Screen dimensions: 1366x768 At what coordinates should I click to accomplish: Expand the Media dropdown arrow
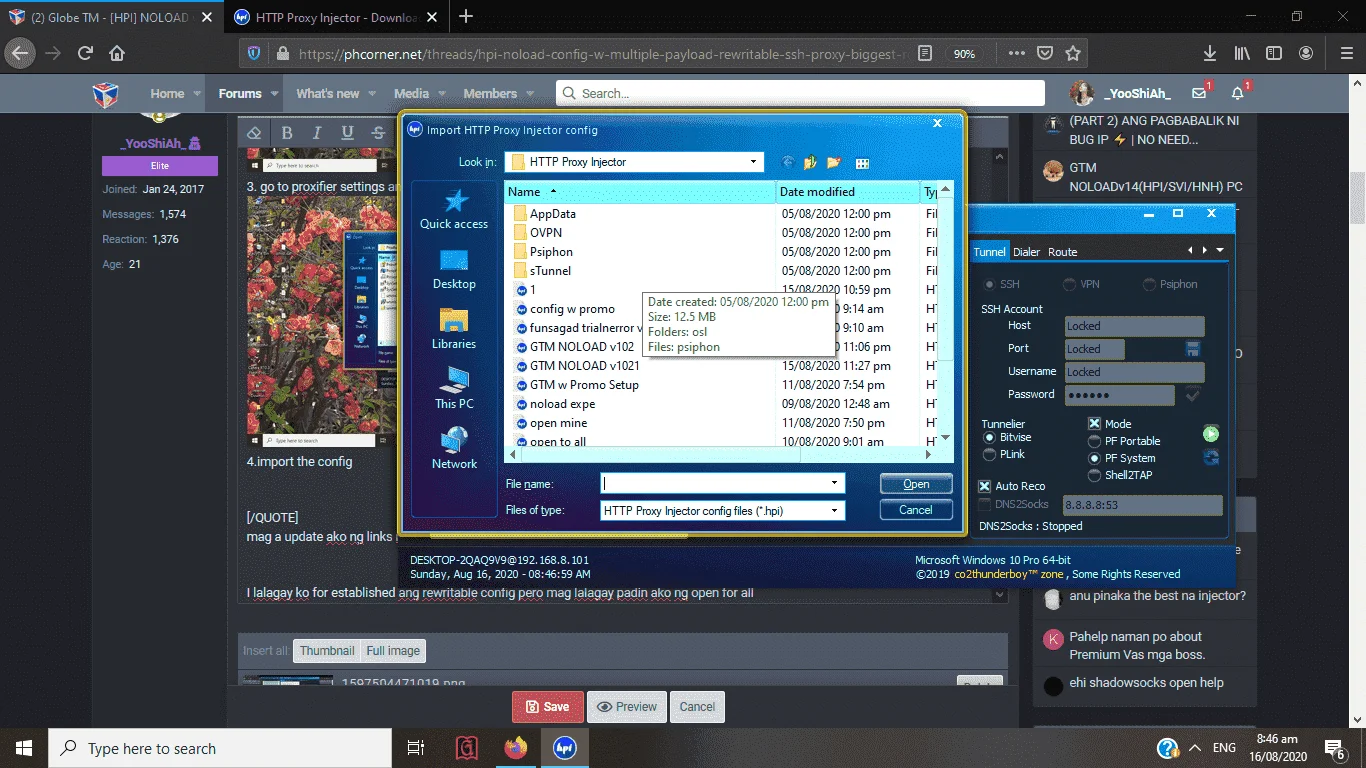(x=442, y=94)
